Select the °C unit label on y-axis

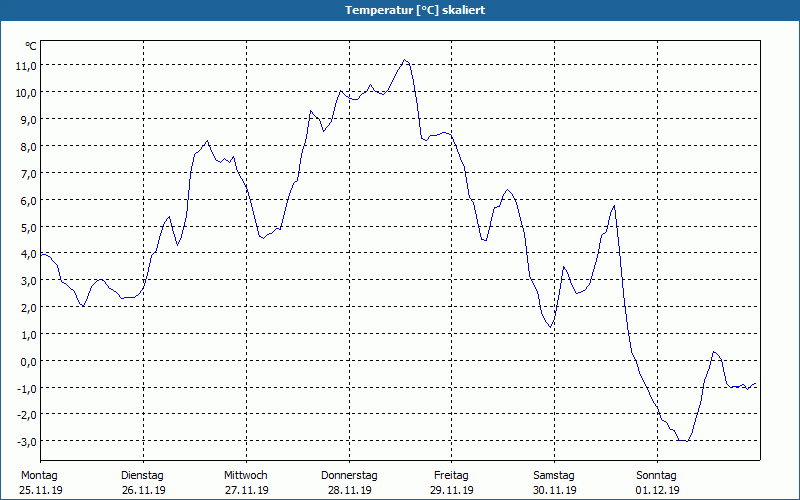[x=31, y=46]
